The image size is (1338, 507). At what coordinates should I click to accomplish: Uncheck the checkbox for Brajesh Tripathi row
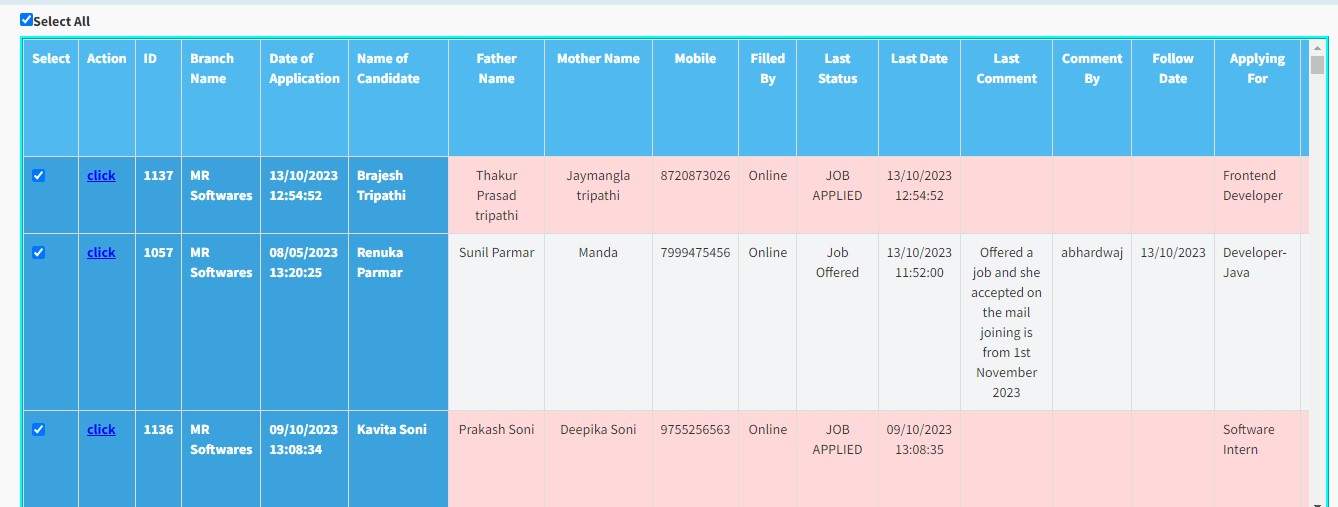click(x=39, y=176)
